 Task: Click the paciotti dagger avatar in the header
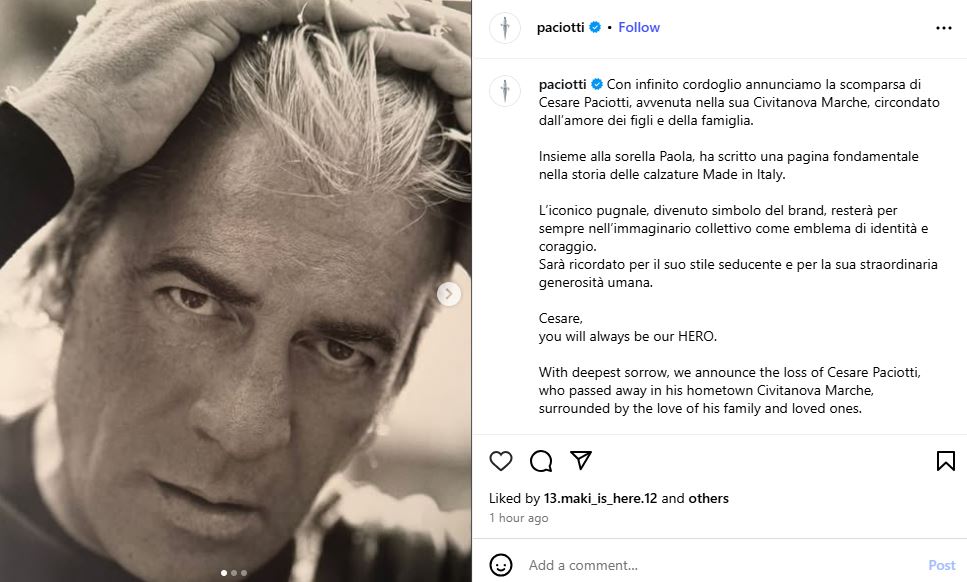pos(505,28)
